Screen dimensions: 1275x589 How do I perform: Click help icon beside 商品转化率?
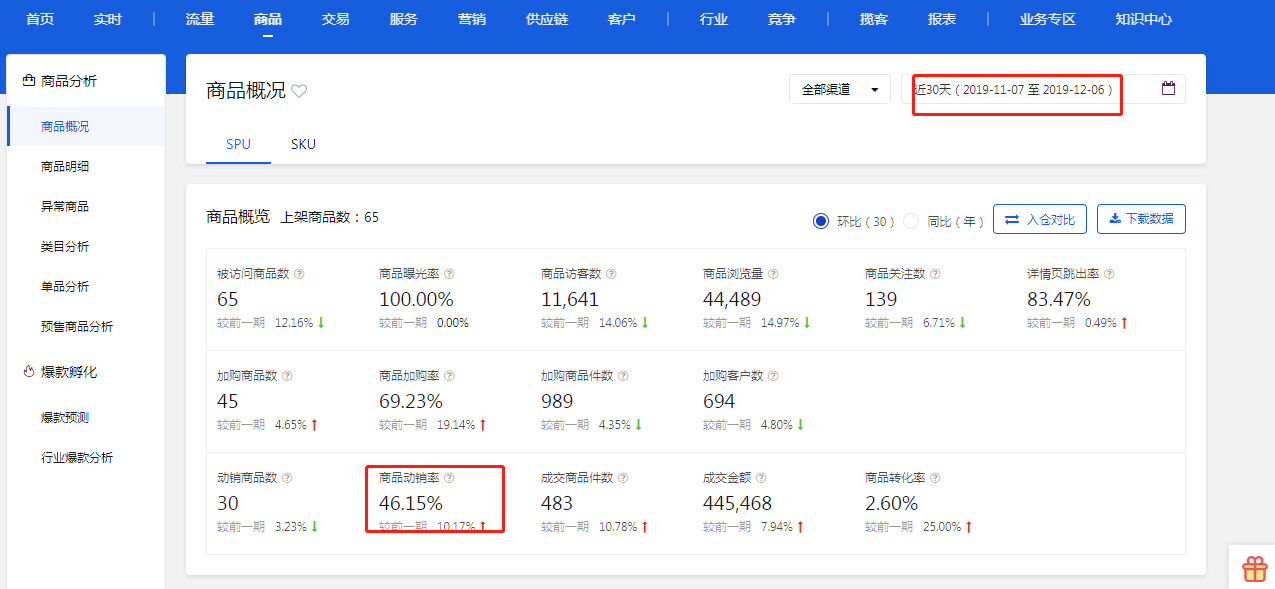tap(935, 478)
